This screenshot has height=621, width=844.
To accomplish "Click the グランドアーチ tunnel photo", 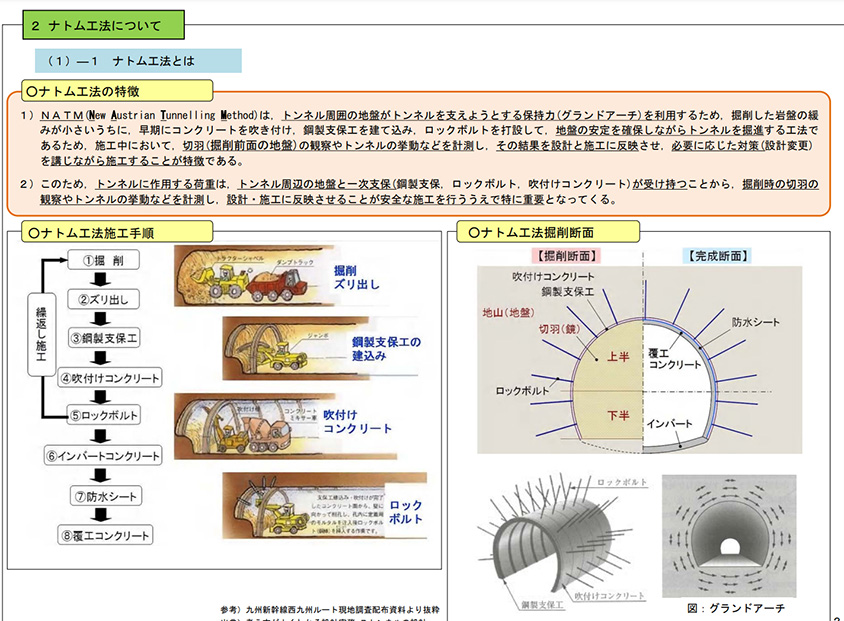I will click(x=727, y=535).
